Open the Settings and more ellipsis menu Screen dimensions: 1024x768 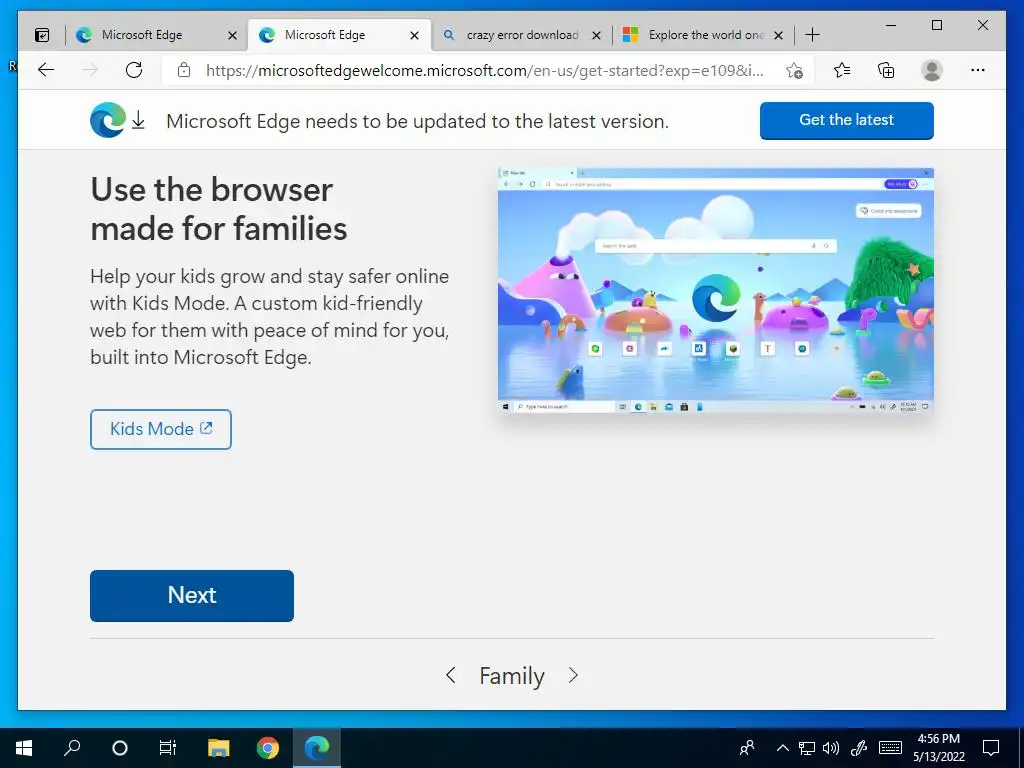[978, 70]
